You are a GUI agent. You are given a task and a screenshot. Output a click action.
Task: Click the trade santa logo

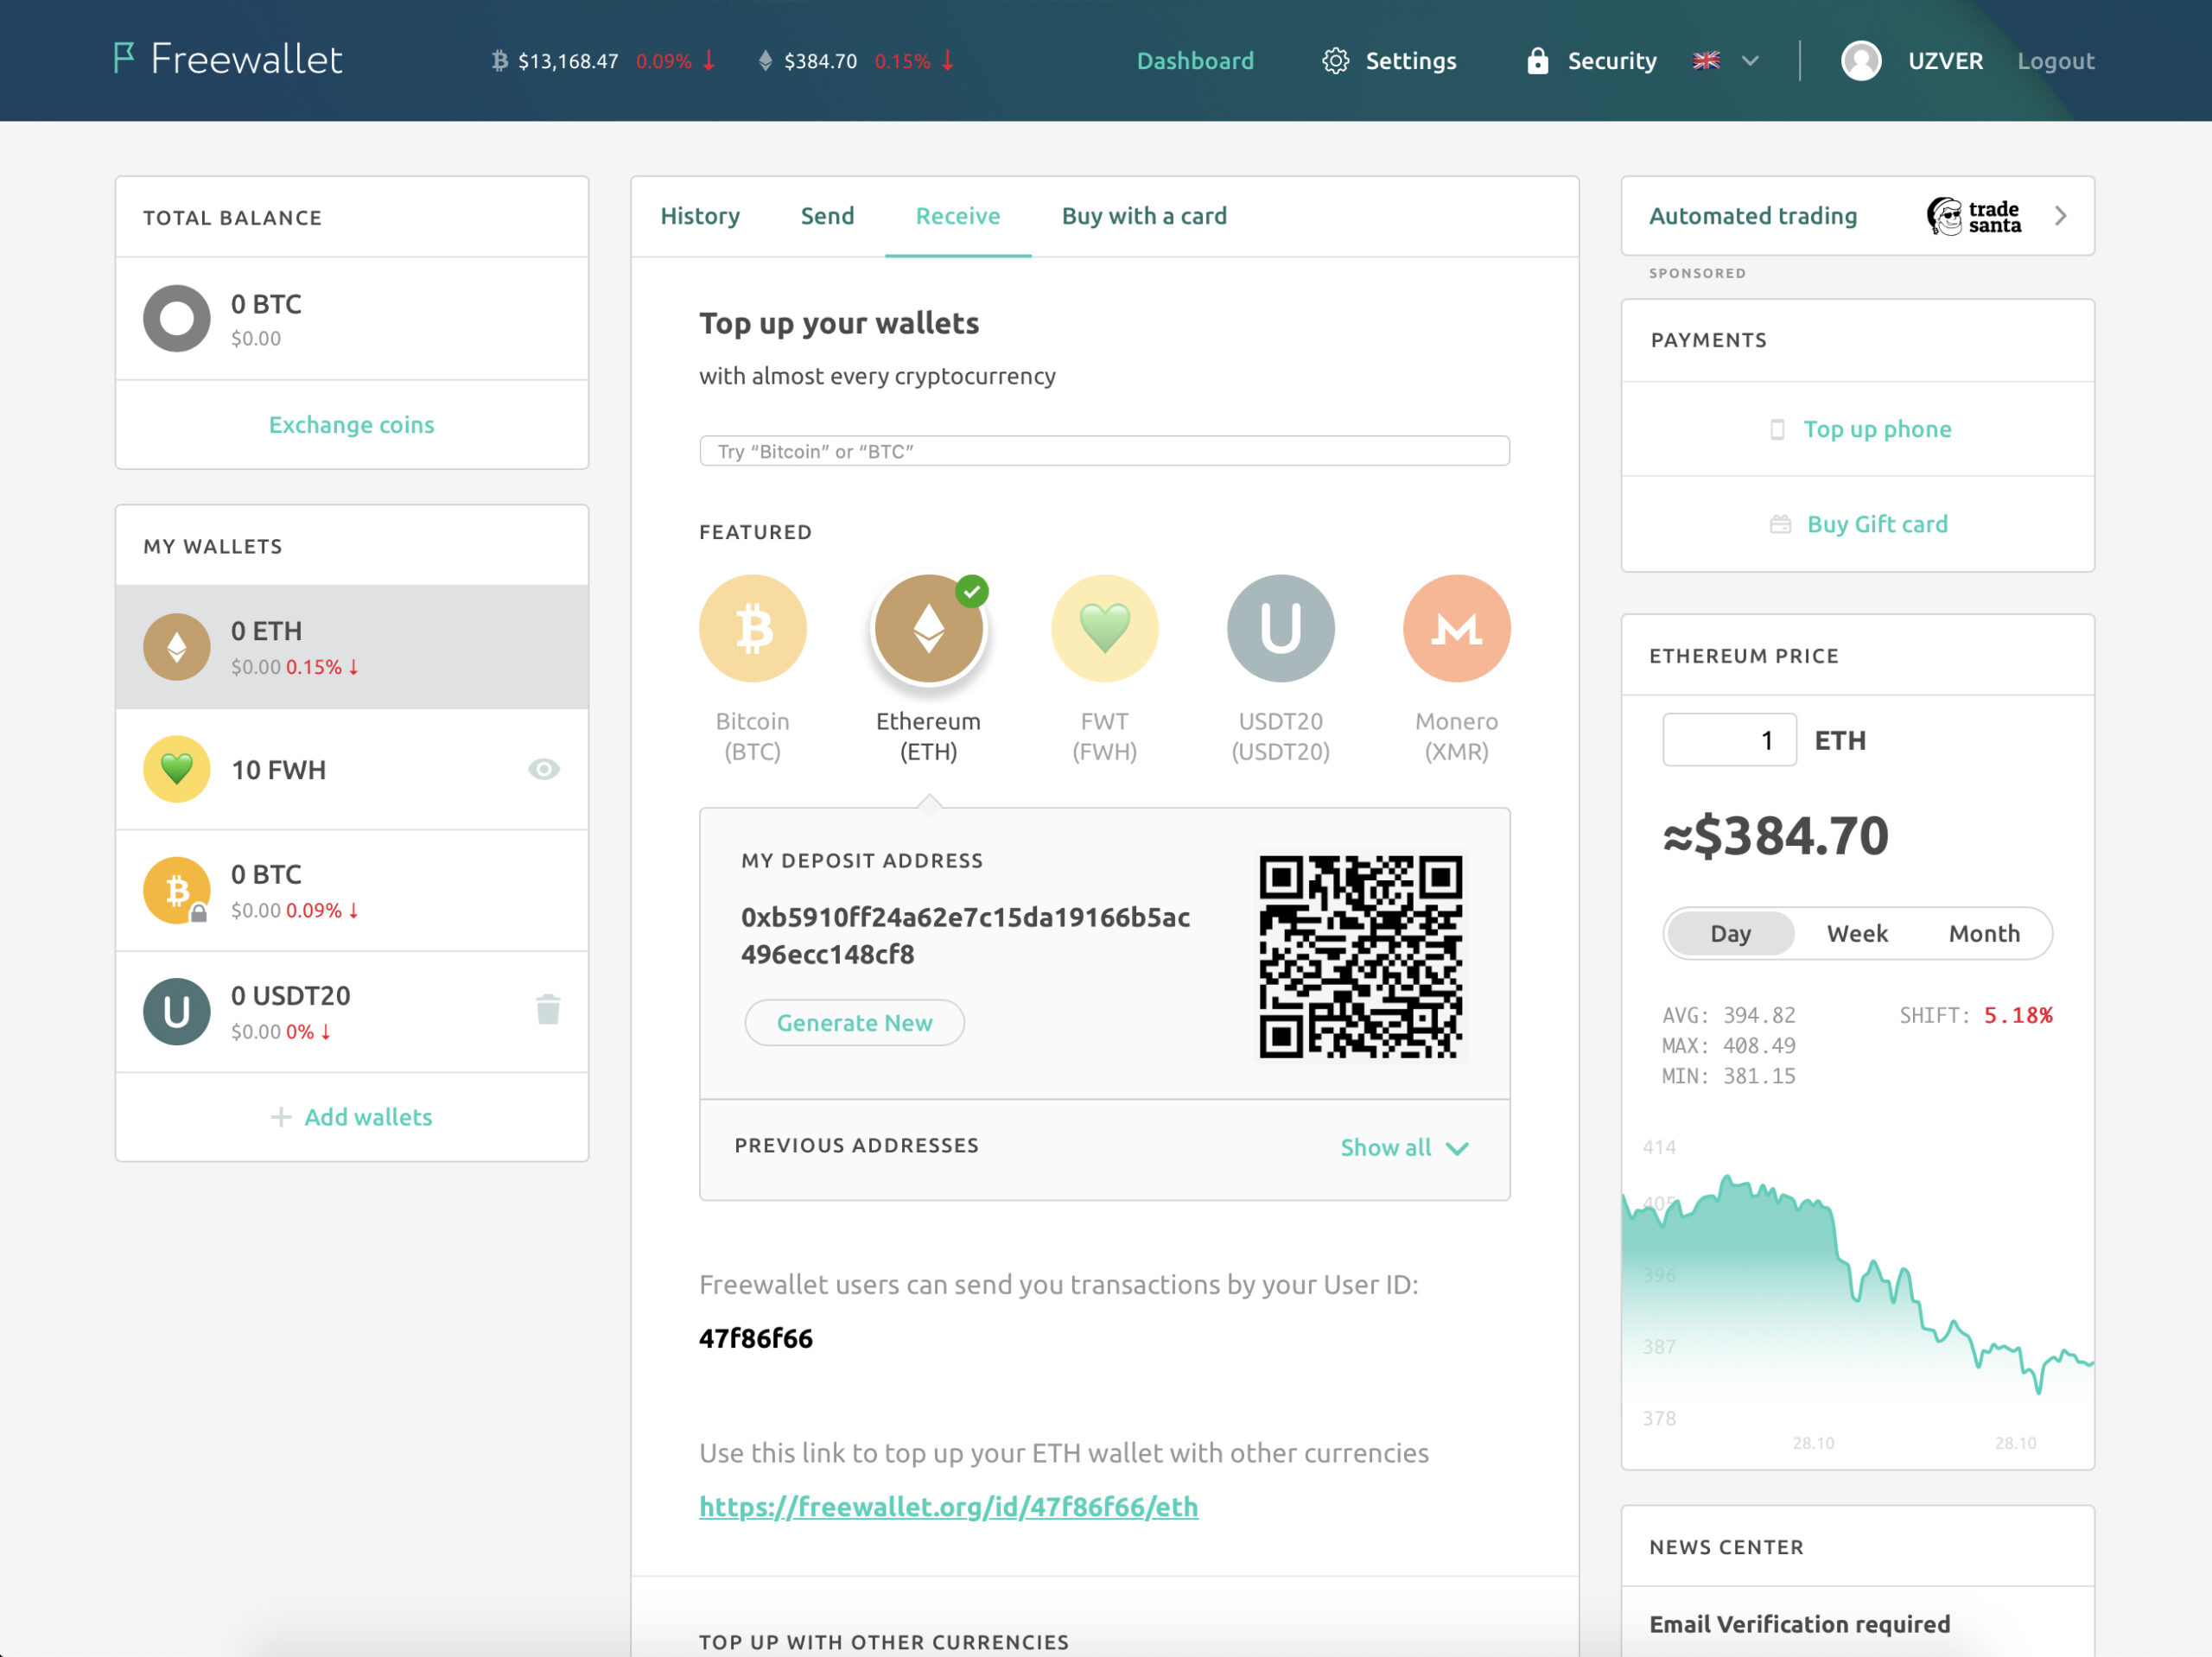point(1974,216)
